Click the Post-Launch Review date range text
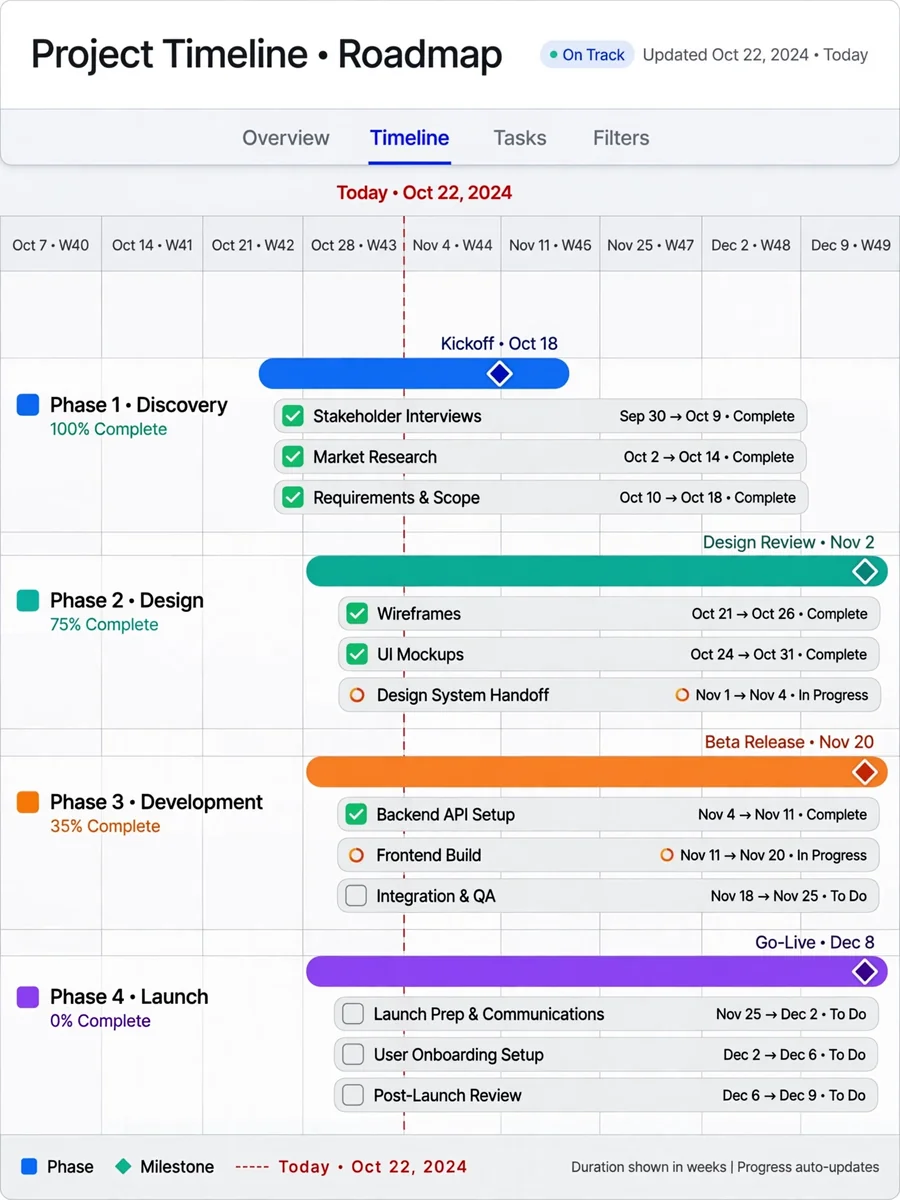Viewport: 900px width, 1200px height. 794,1095
